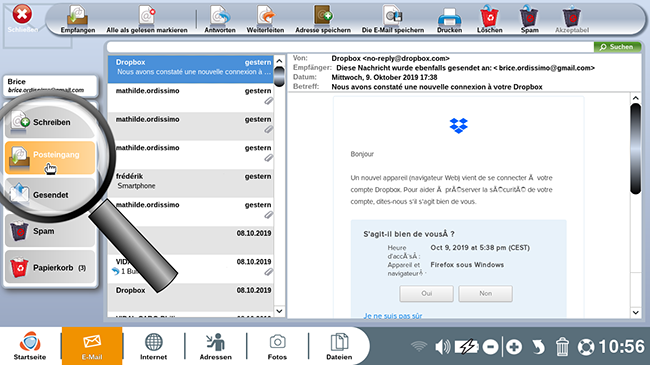Delete the message with Löschen

tap(490, 19)
